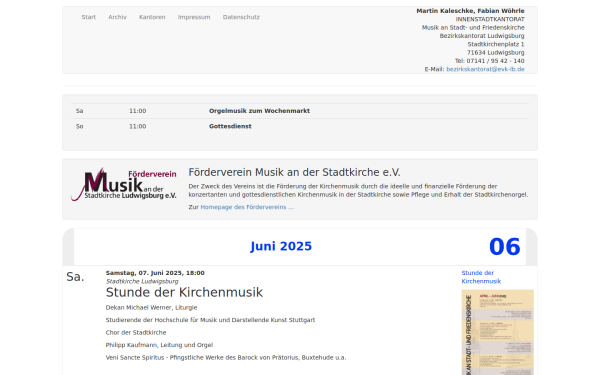Click the Bezirkskantorat Ludwigsburg line

pos(482,36)
